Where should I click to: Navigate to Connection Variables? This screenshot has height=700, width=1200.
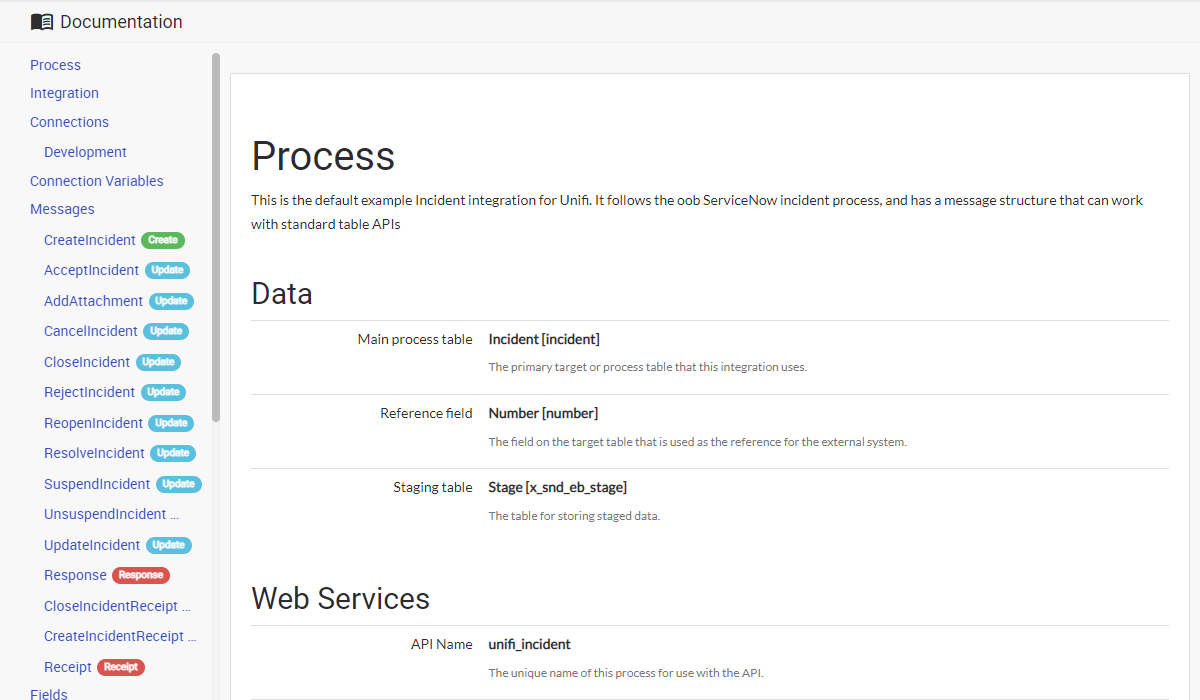coord(96,181)
